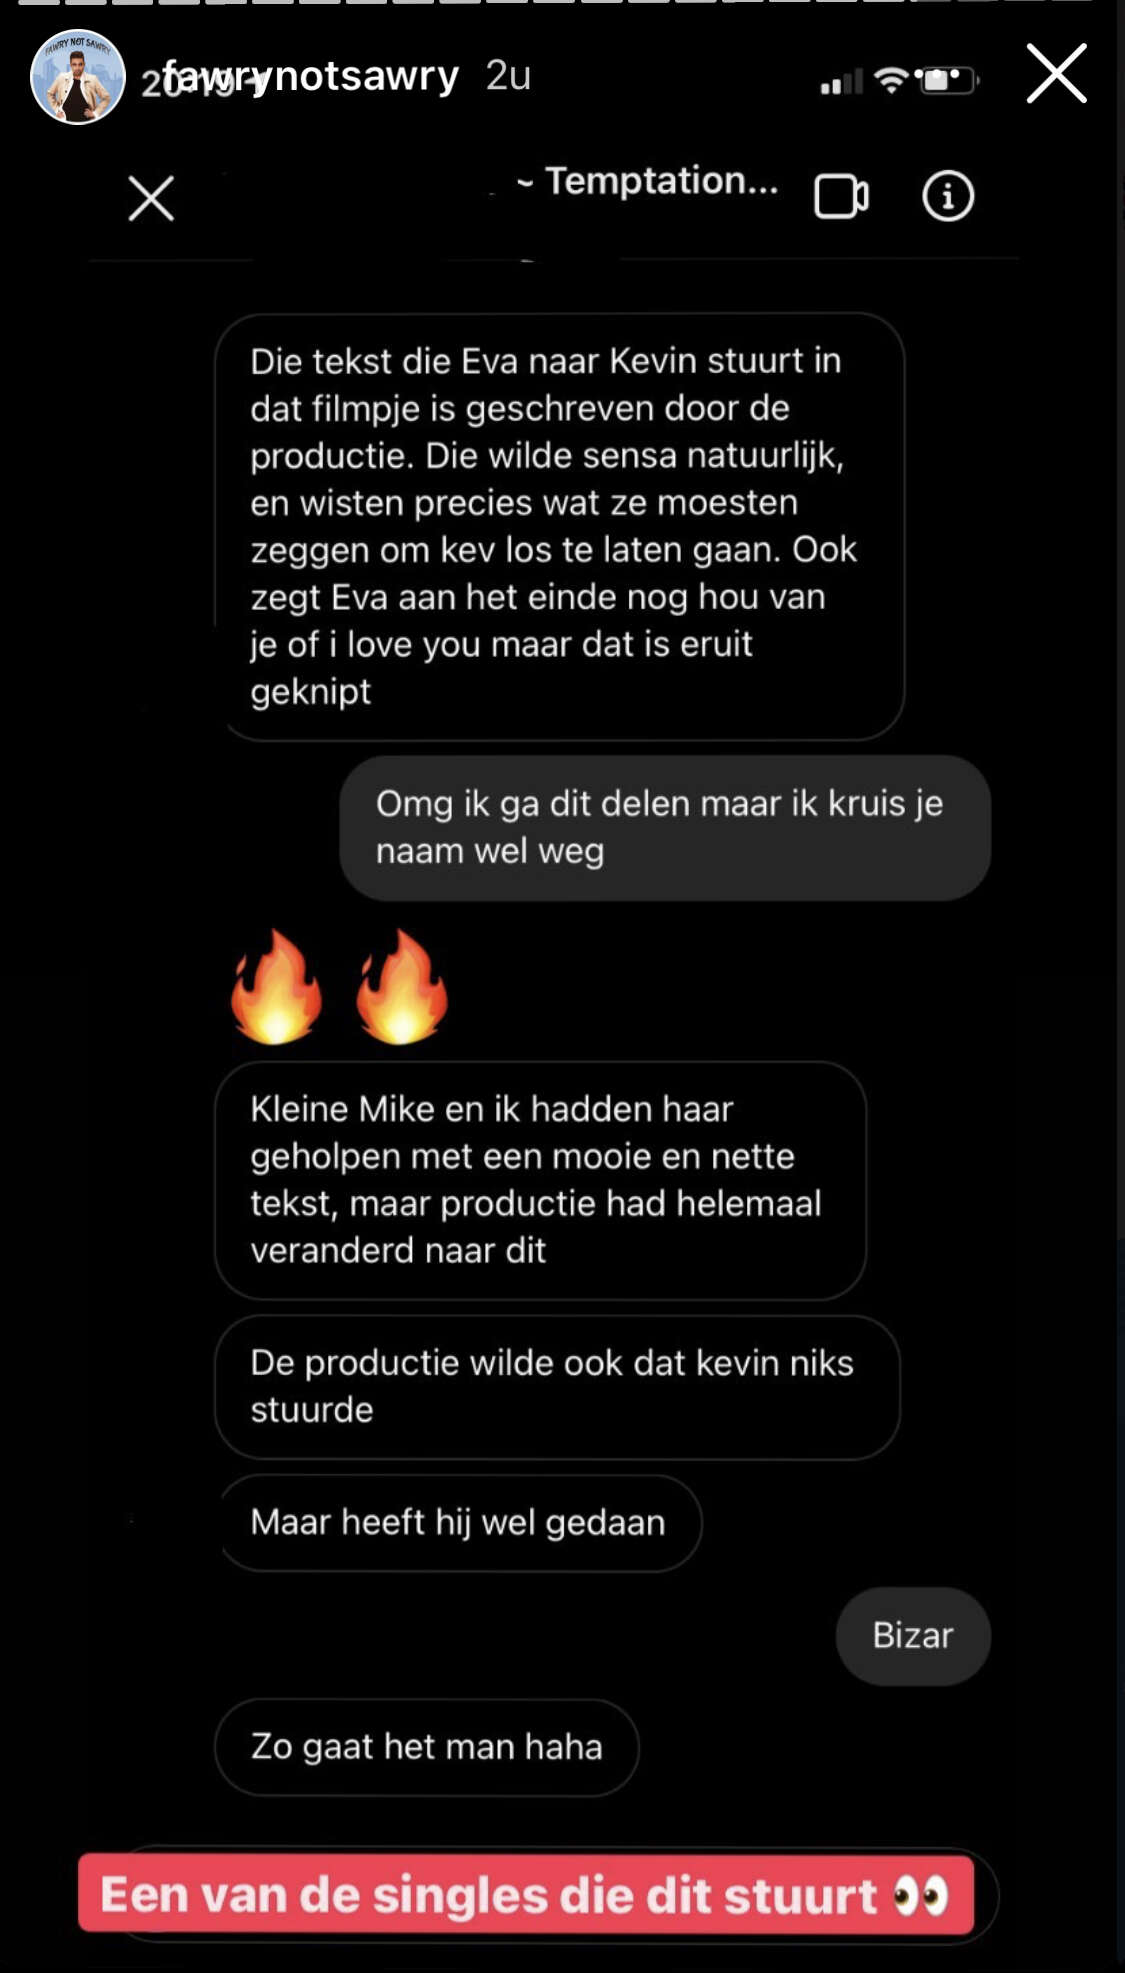Tap the fawrynotsawry username

point(311,75)
